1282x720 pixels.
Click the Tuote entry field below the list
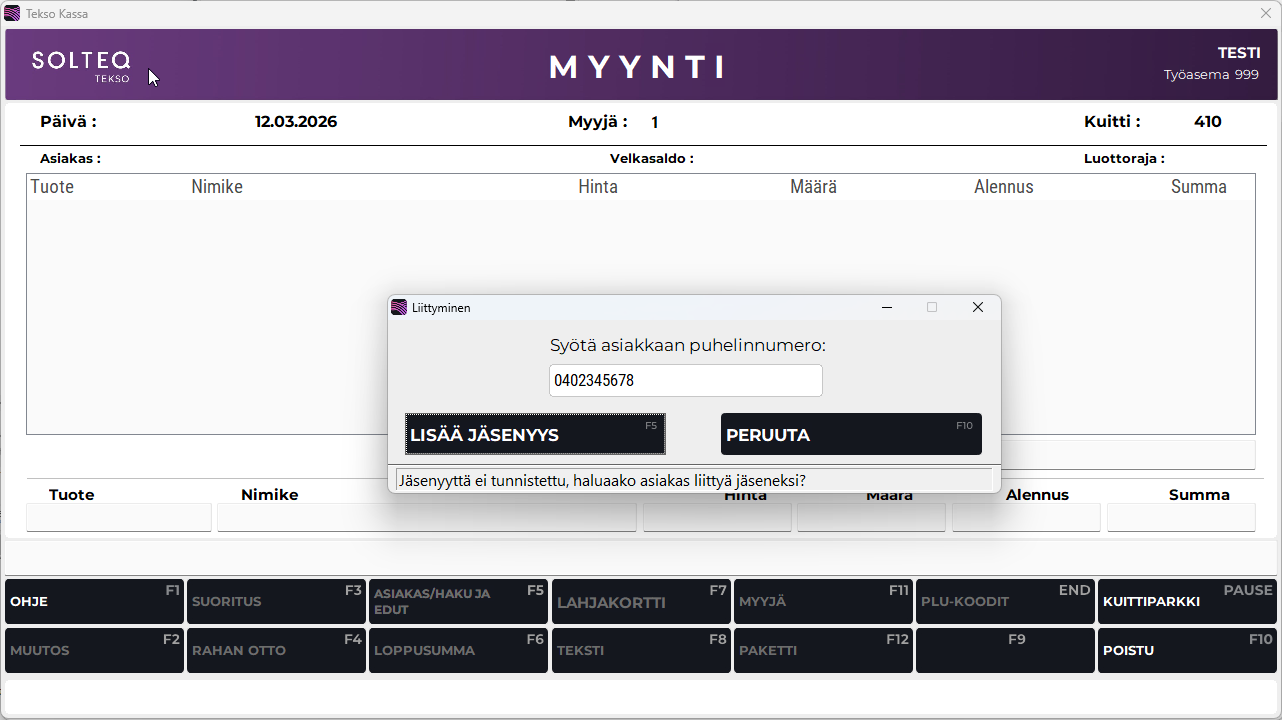click(119, 518)
